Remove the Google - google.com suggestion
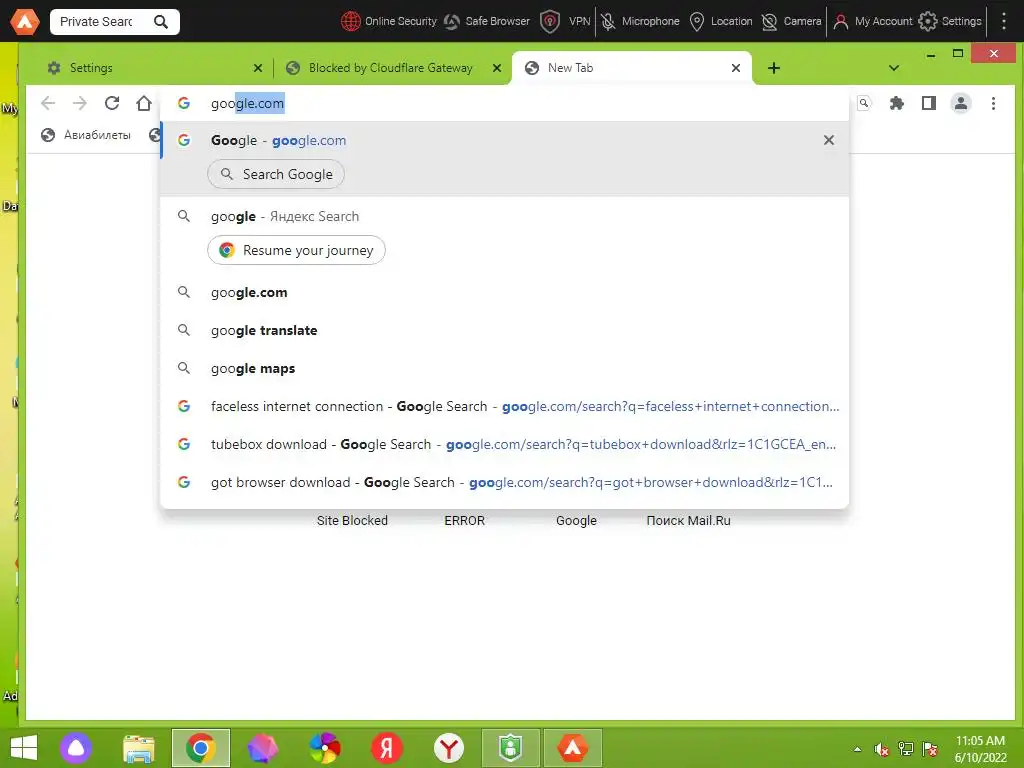The height and width of the screenshot is (768, 1024). click(x=829, y=140)
